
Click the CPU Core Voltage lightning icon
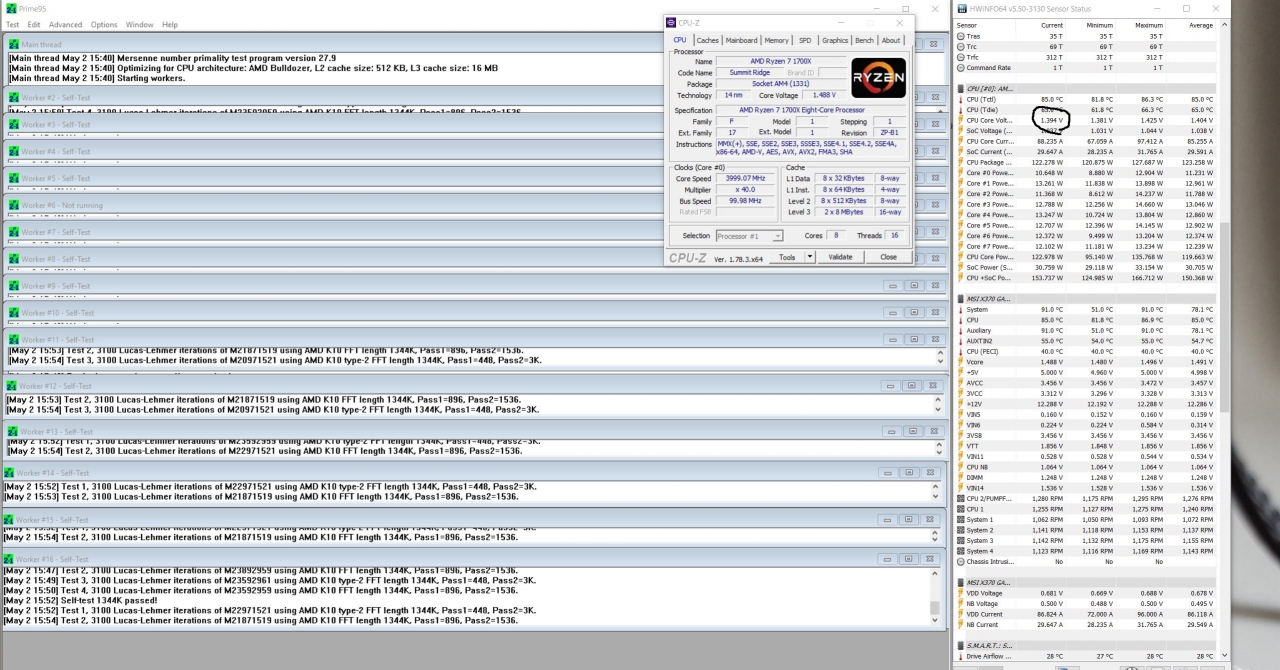(x=961, y=120)
